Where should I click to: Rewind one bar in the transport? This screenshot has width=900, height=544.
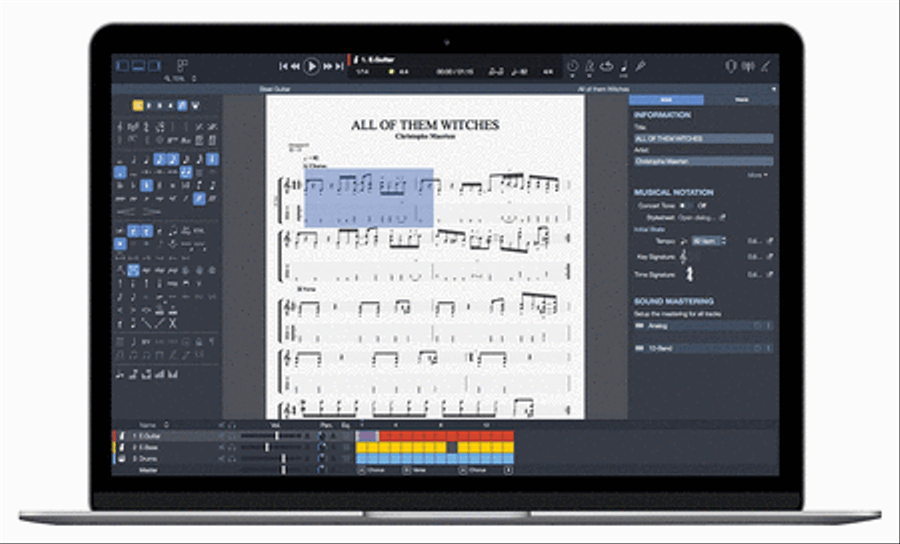click(x=295, y=67)
